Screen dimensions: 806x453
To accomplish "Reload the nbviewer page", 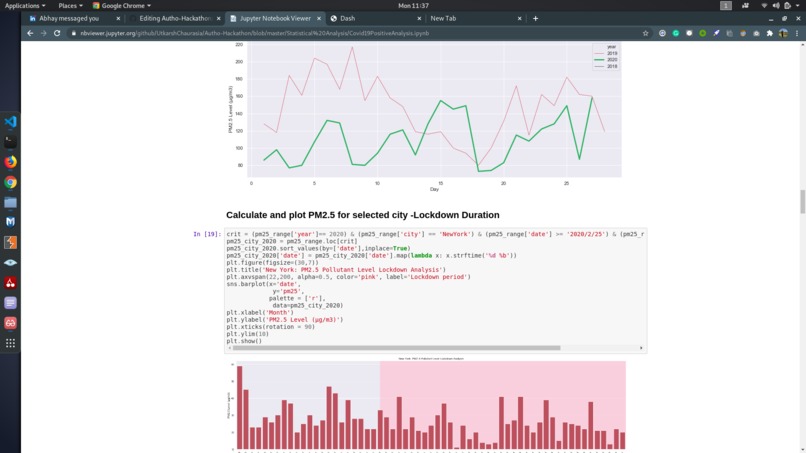I will (57, 33).
